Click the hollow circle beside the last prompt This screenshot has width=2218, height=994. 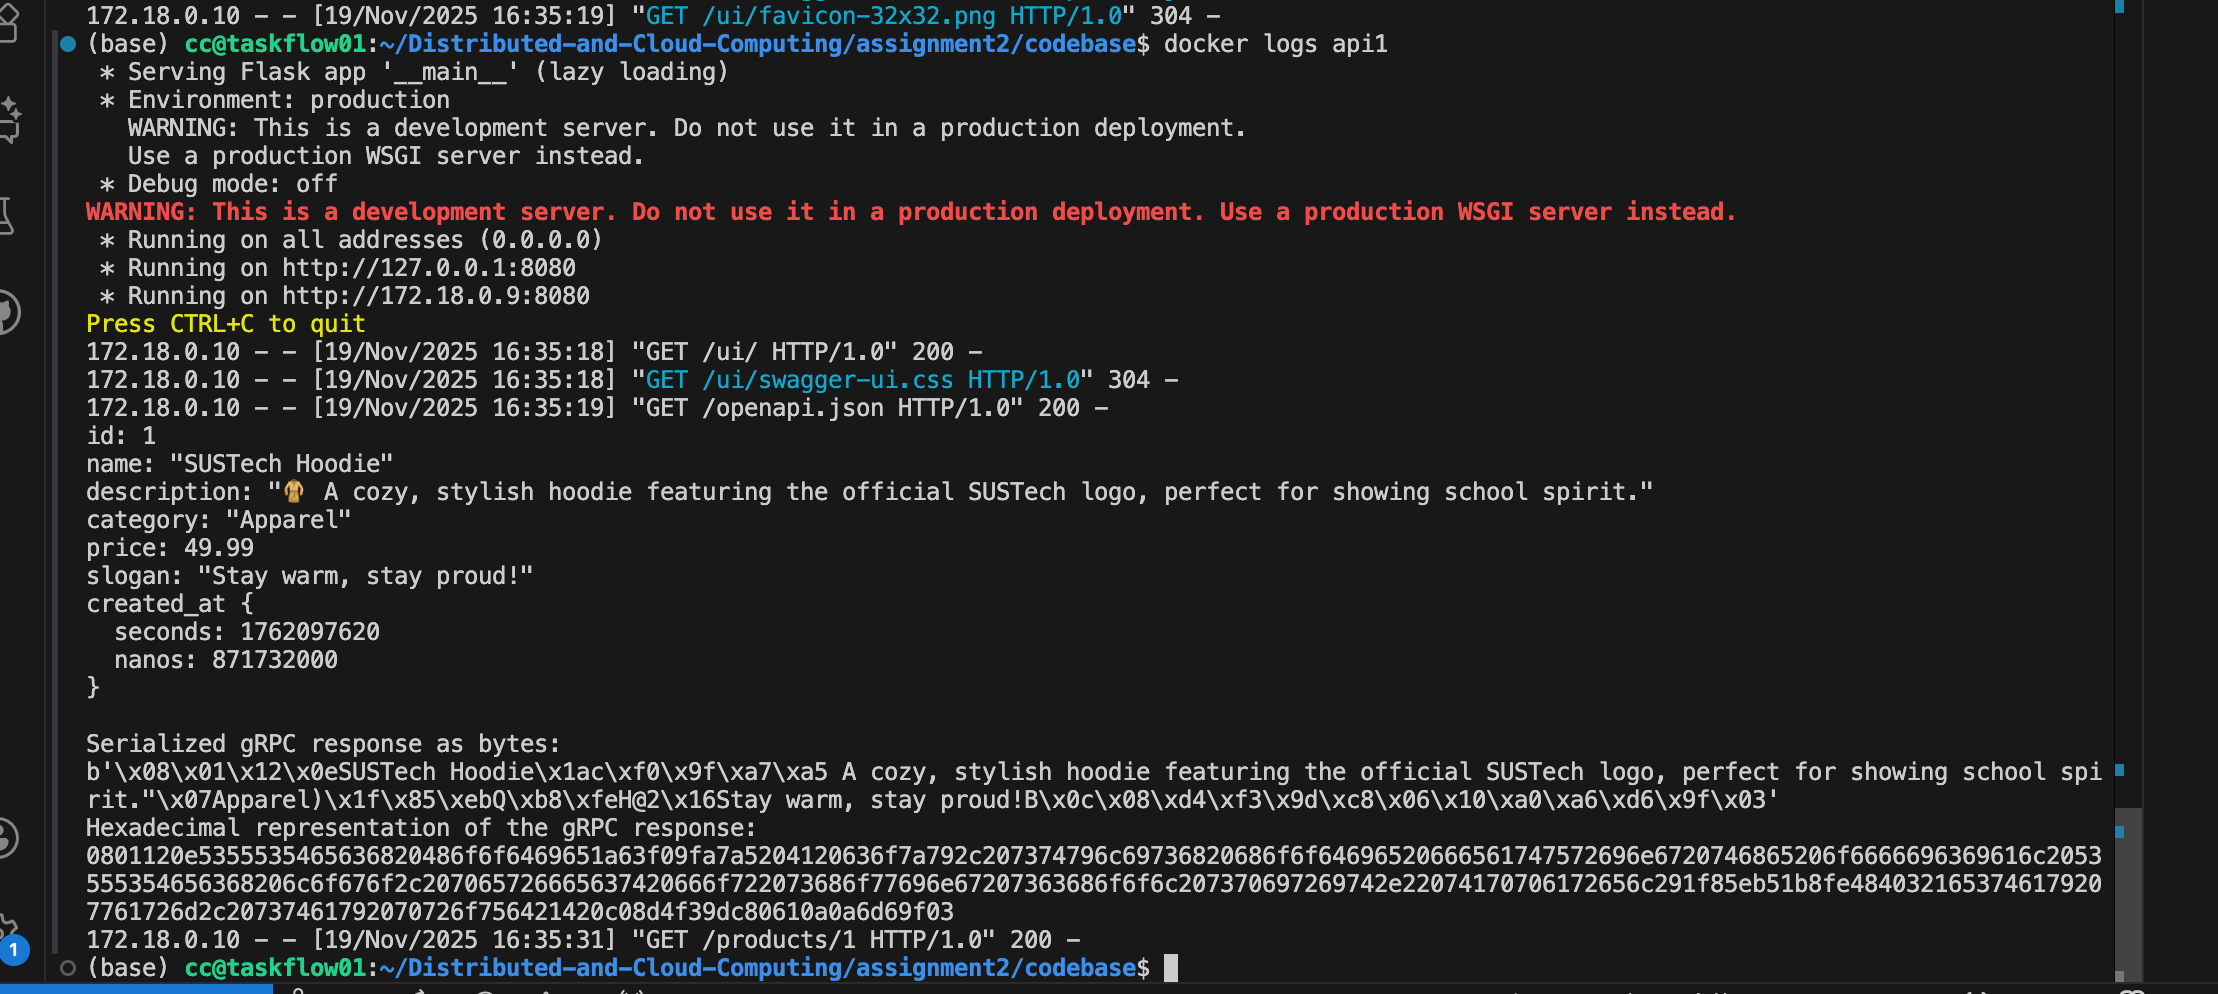click(68, 968)
